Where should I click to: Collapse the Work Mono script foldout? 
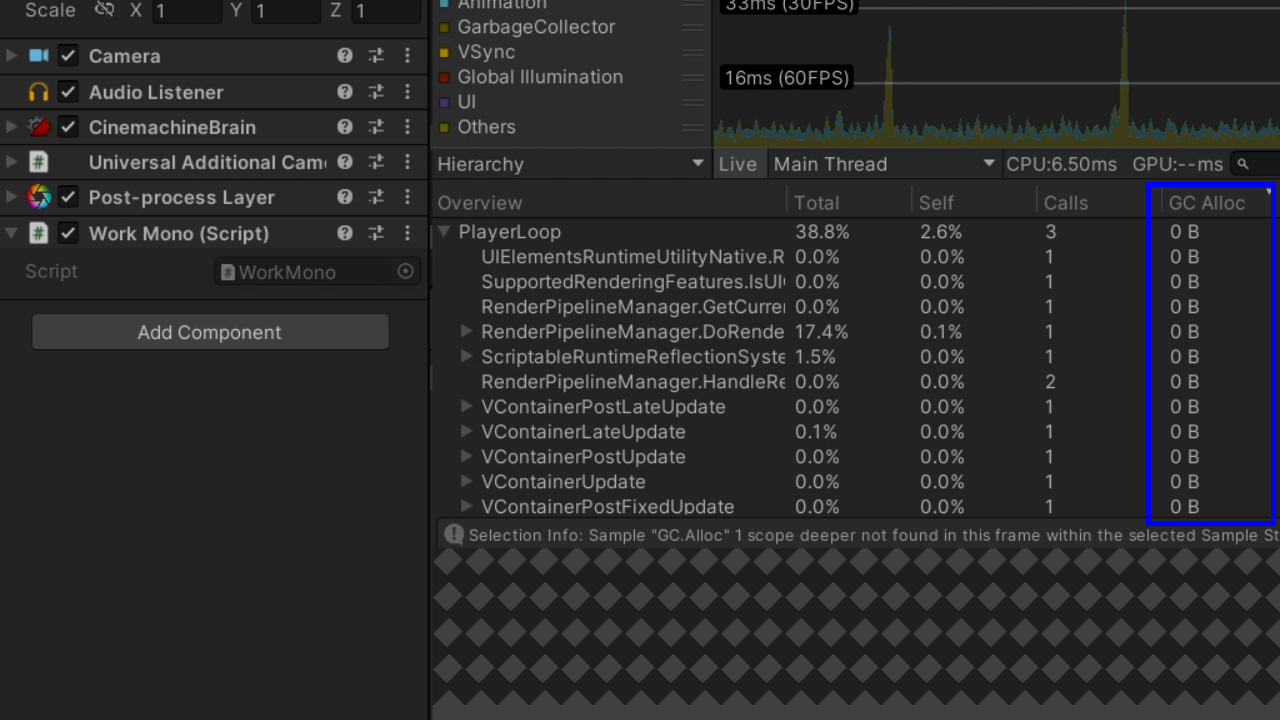[11, 233]
